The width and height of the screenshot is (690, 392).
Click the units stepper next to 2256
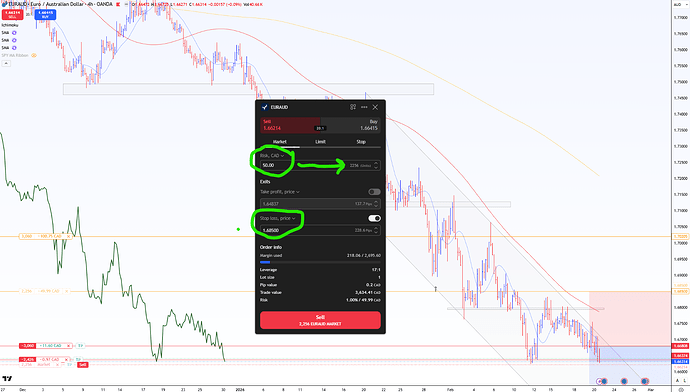point(376,165)
